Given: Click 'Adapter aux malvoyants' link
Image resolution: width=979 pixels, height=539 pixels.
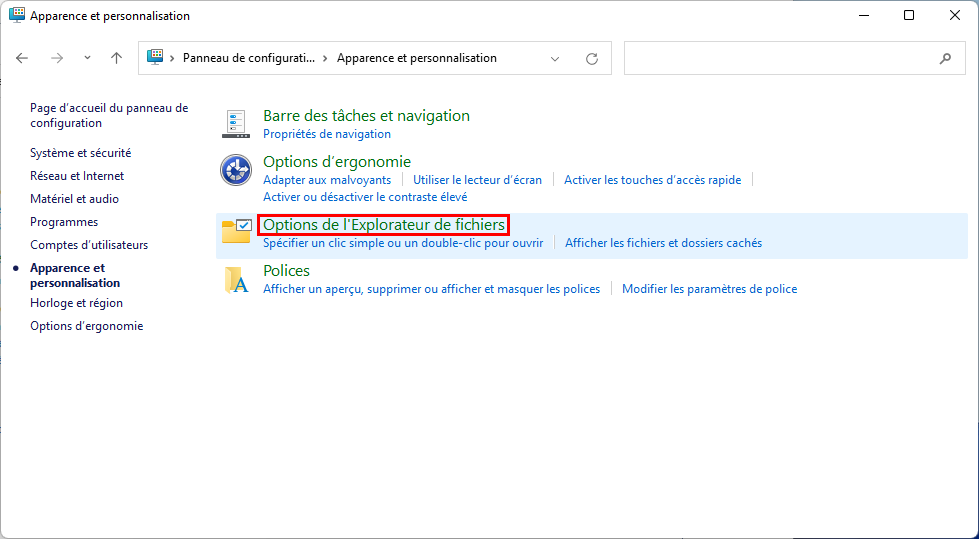Looking at the screenshot, I should 327,180.
